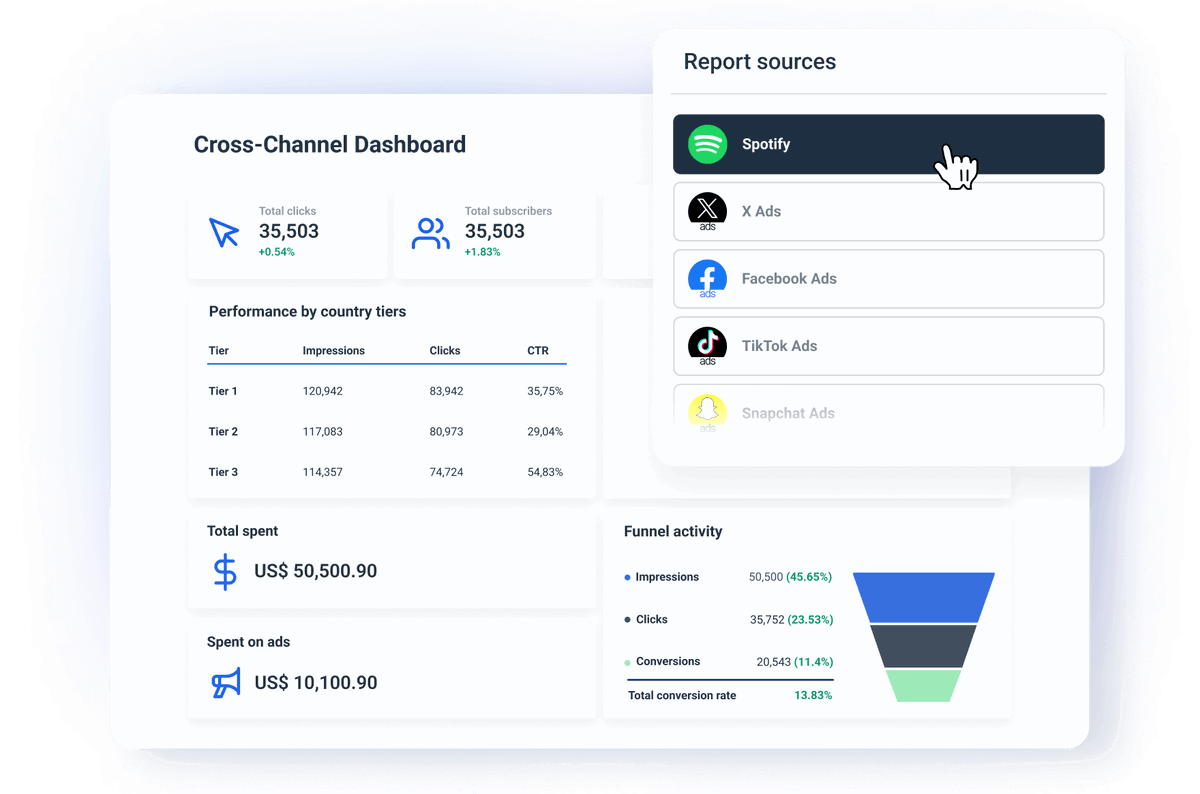The image size is (1200, 794).
Task: Open the Facebook Ads report source
Action: [888, 279]
